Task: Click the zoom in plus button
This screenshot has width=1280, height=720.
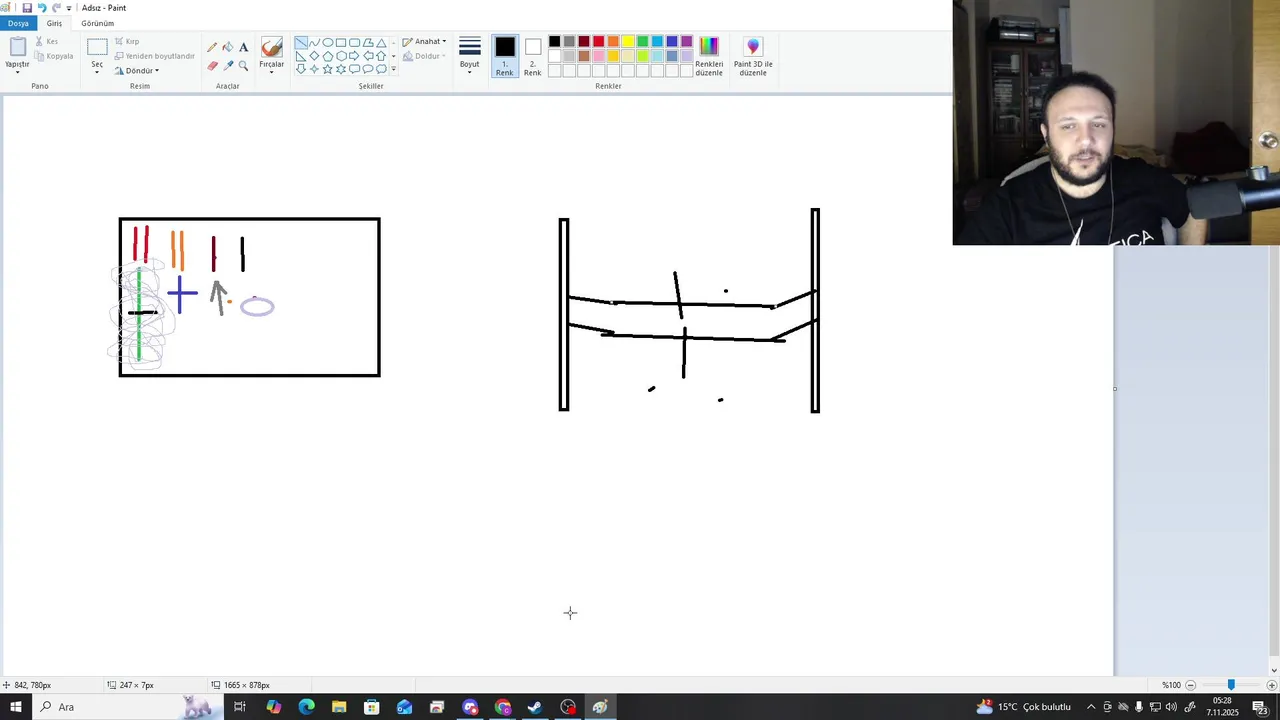Action: point(1271,685)
